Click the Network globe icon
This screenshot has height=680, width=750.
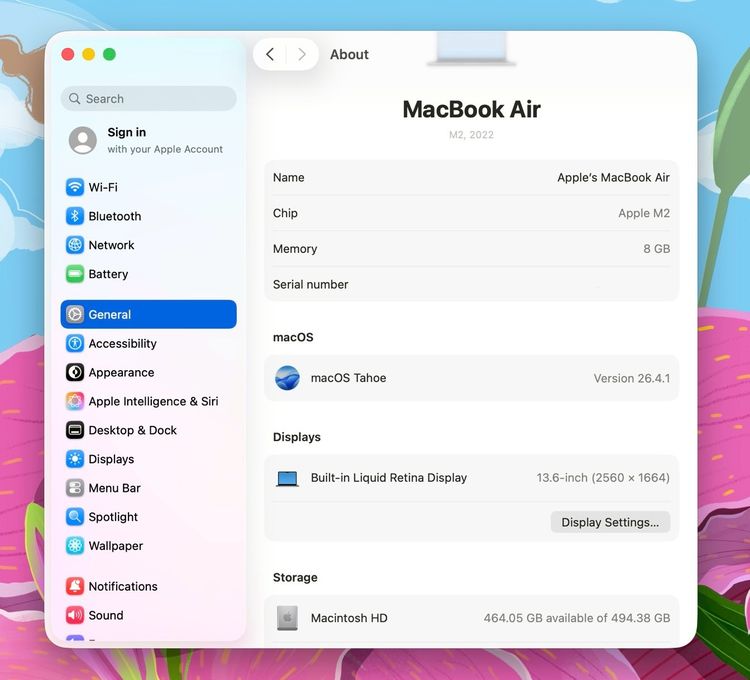click(75, 245)
